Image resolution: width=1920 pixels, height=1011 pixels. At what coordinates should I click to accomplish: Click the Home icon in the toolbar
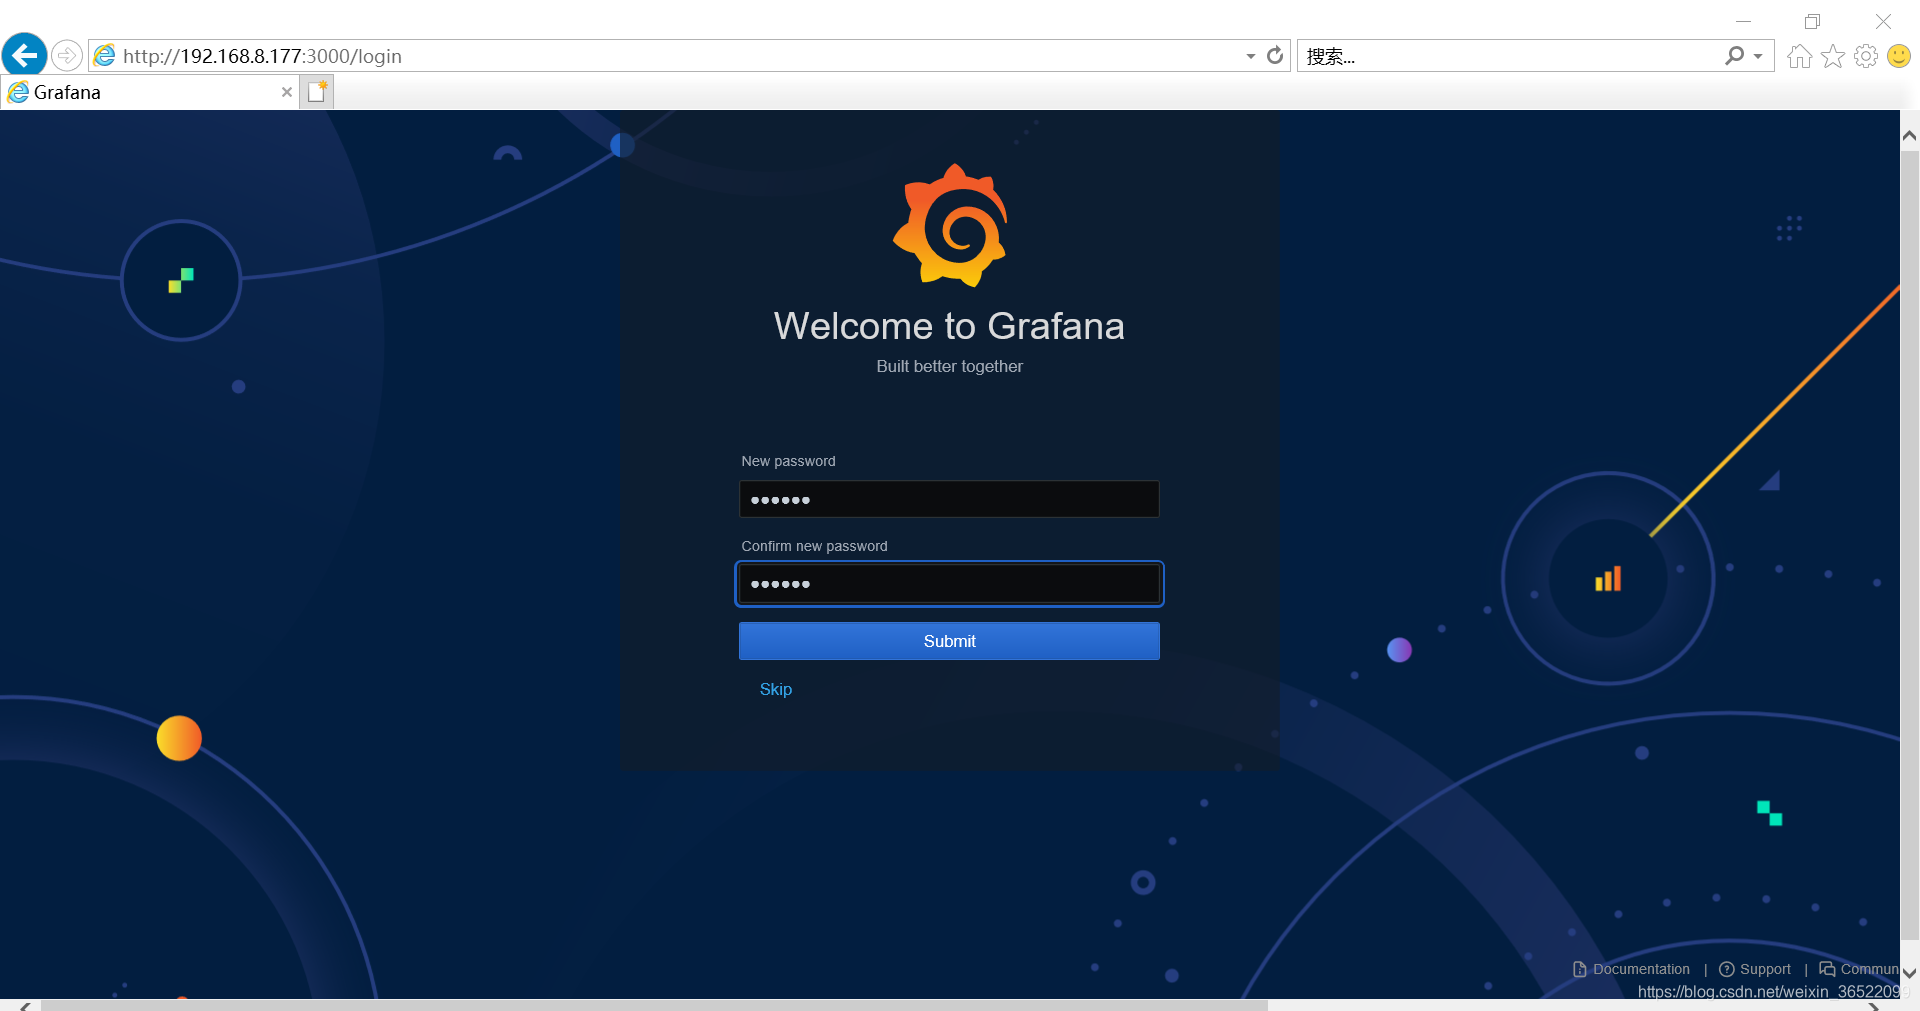point(1799,56)
